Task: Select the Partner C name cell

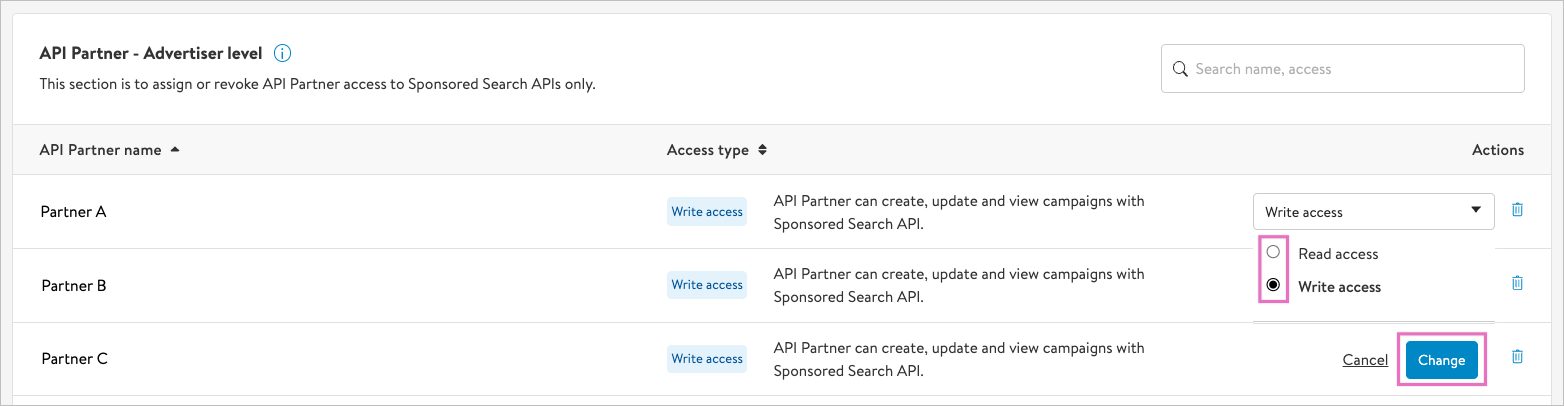Action: [74, 359]
